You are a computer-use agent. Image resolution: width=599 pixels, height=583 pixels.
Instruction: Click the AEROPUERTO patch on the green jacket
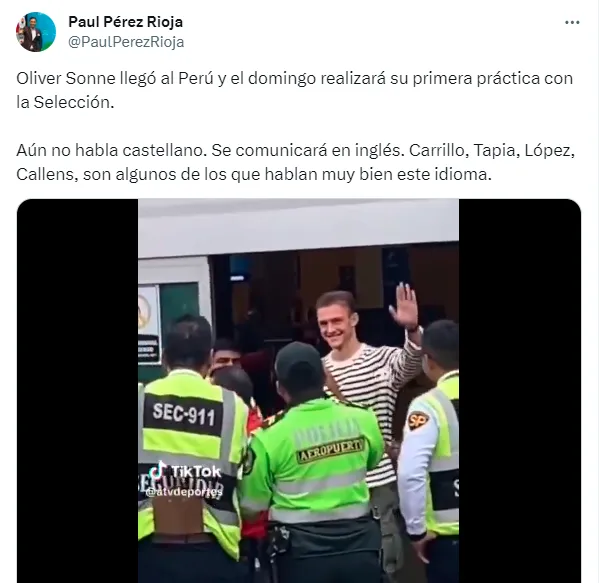coord(331,451)
